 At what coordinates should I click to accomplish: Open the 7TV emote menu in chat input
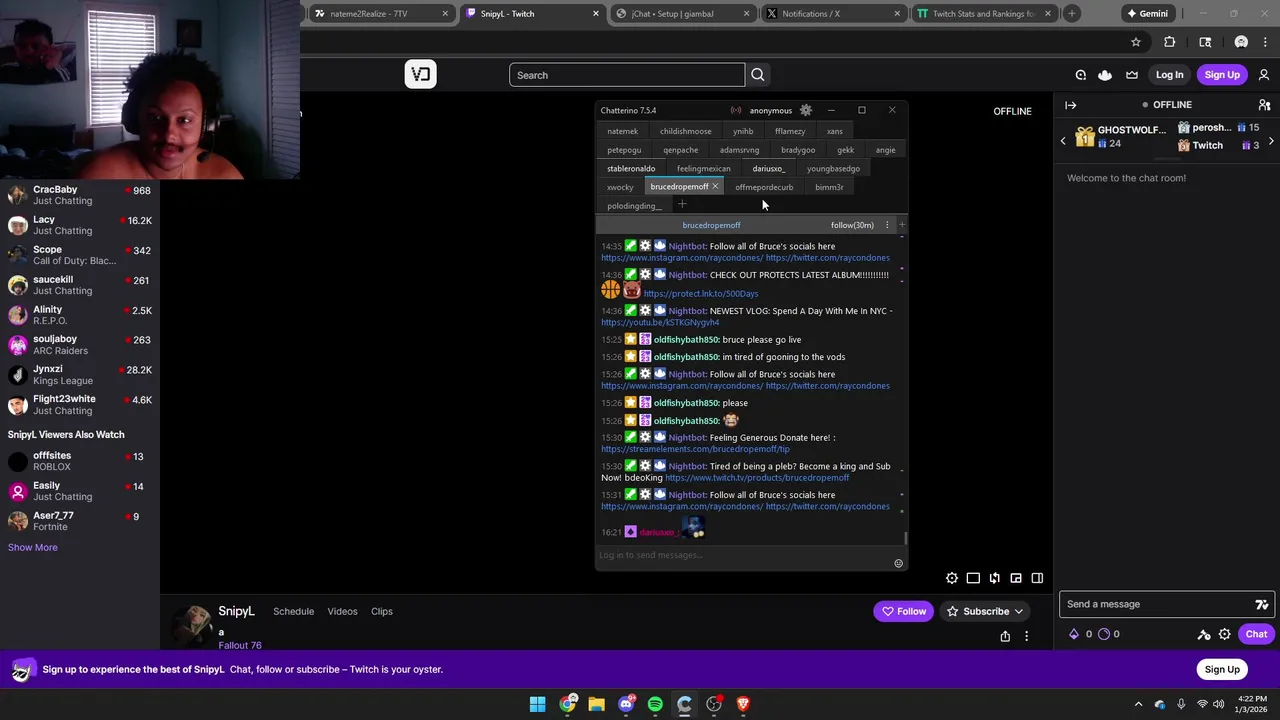pyautogui.click(x=1262, y=604)
